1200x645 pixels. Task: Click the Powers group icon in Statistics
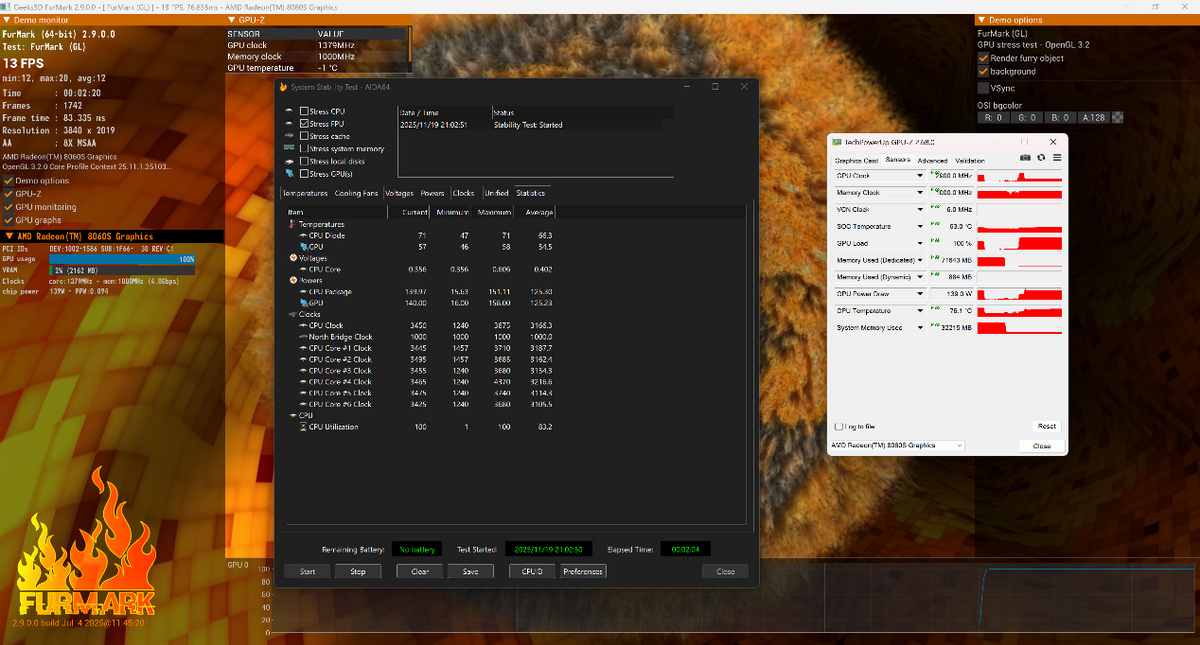[292, 280]
